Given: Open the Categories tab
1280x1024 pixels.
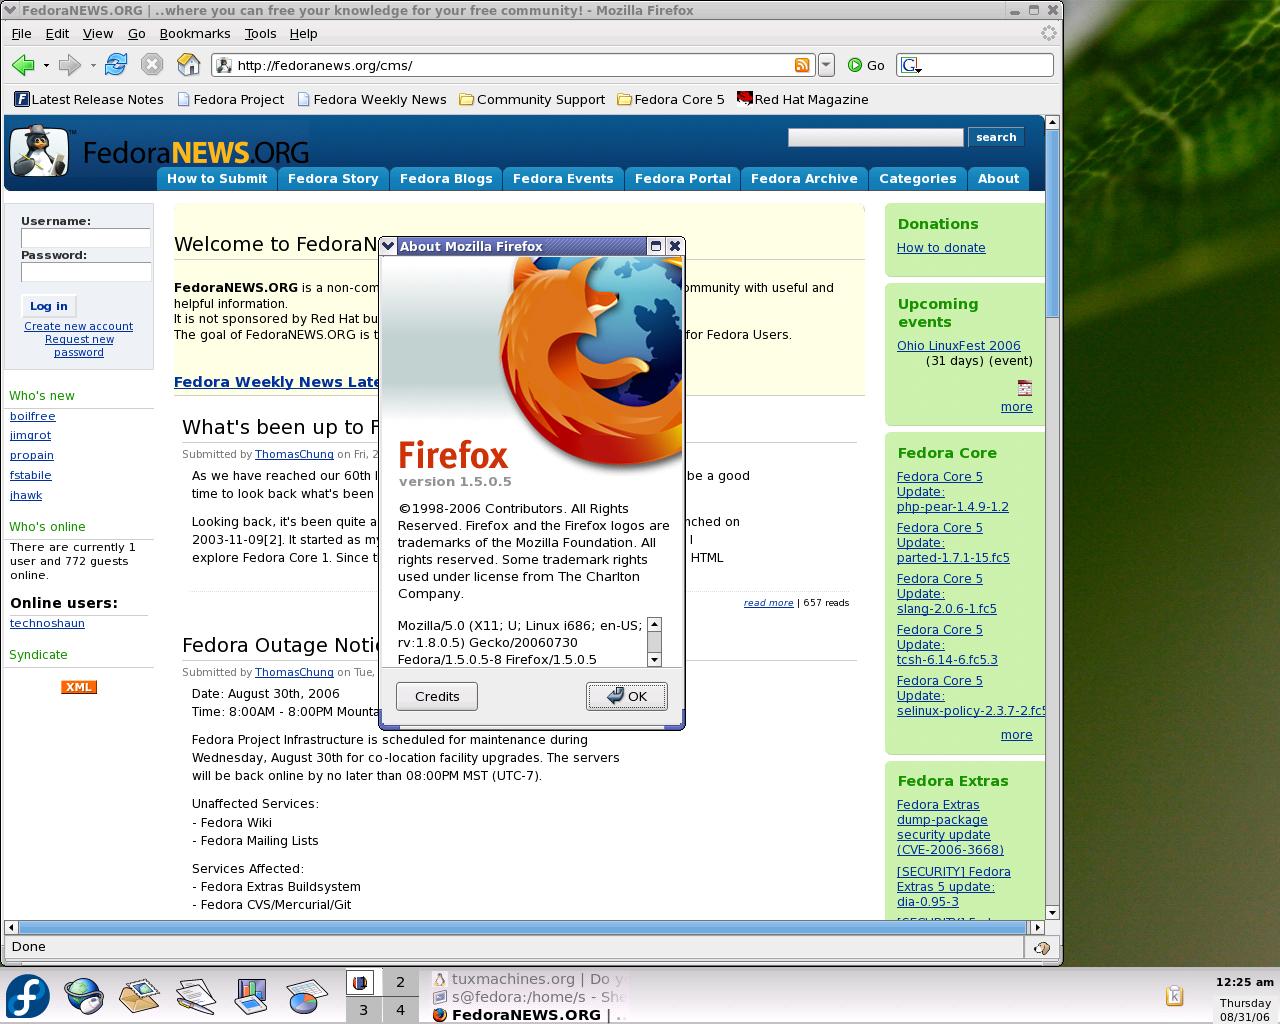Looking at the screenshot, I should click(918, 179).
